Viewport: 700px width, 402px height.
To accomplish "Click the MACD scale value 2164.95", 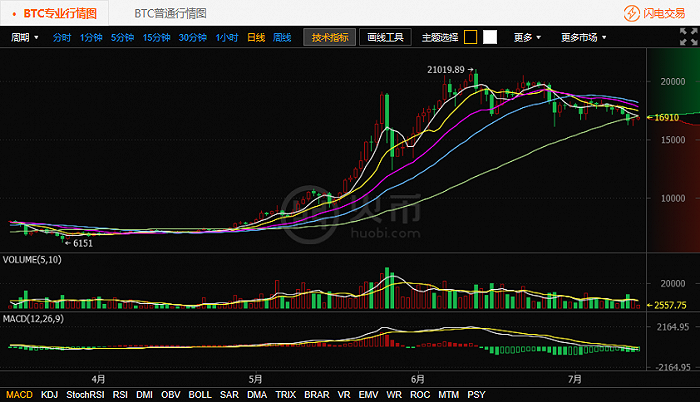I will click(673, 327).
